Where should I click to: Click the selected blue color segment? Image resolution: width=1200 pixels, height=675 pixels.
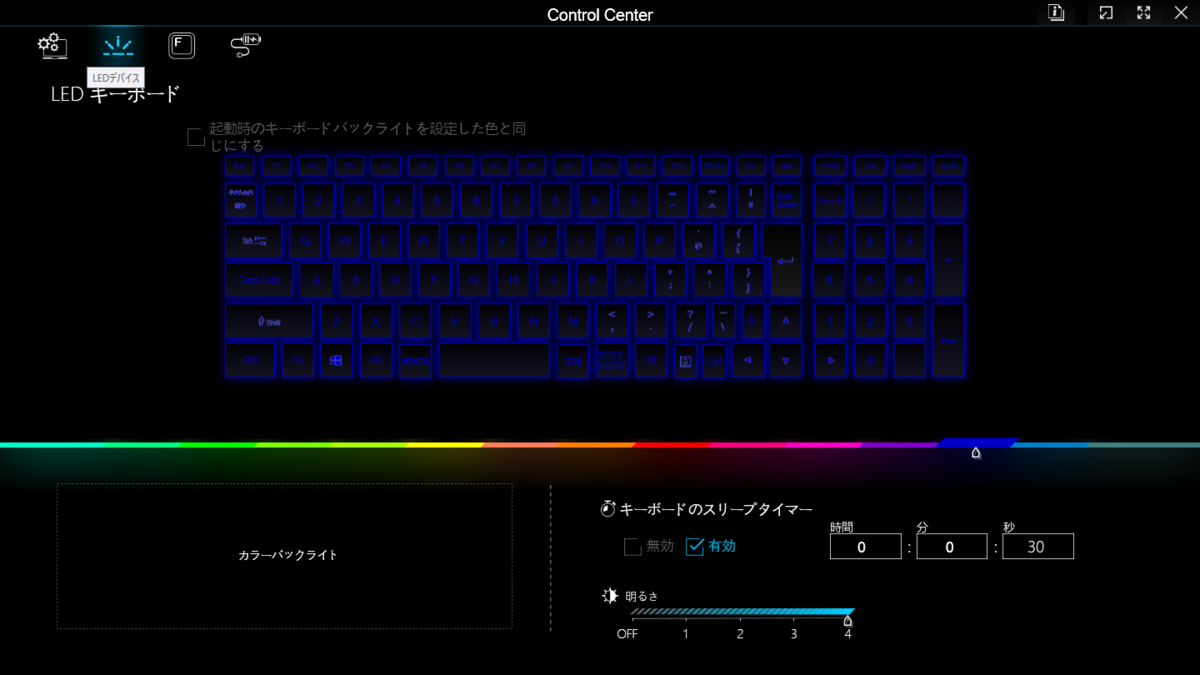[x=977, y=442]
